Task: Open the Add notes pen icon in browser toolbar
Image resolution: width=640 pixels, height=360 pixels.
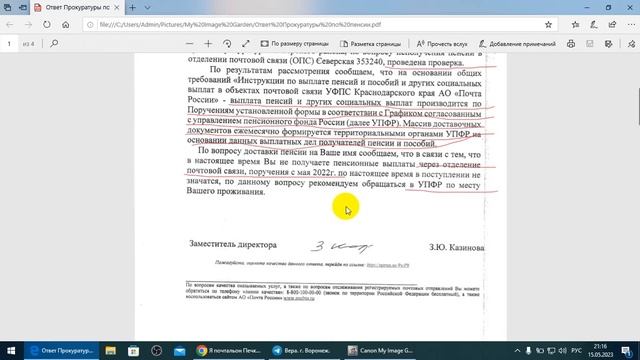Action: click(594, 24)
